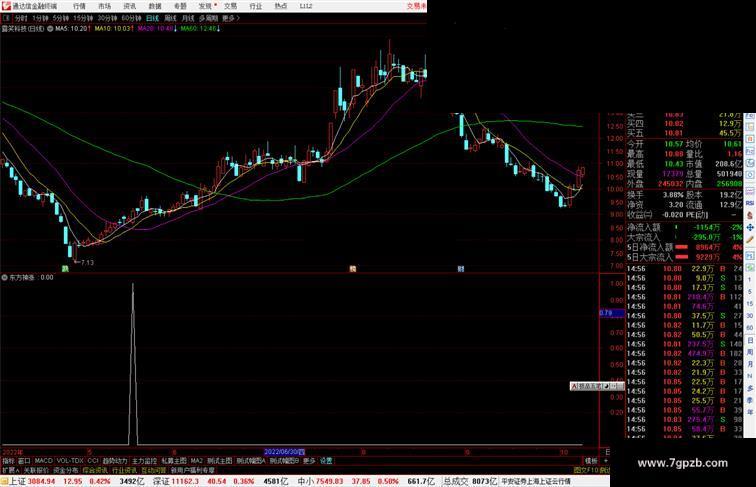Click the 窗口 indicator button
Viewport: 756px width, 487px height.
click(x=24, y=461)
